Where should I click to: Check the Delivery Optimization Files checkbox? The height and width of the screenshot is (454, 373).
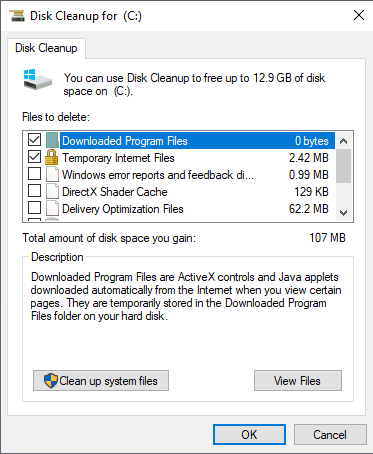[34, 208]
